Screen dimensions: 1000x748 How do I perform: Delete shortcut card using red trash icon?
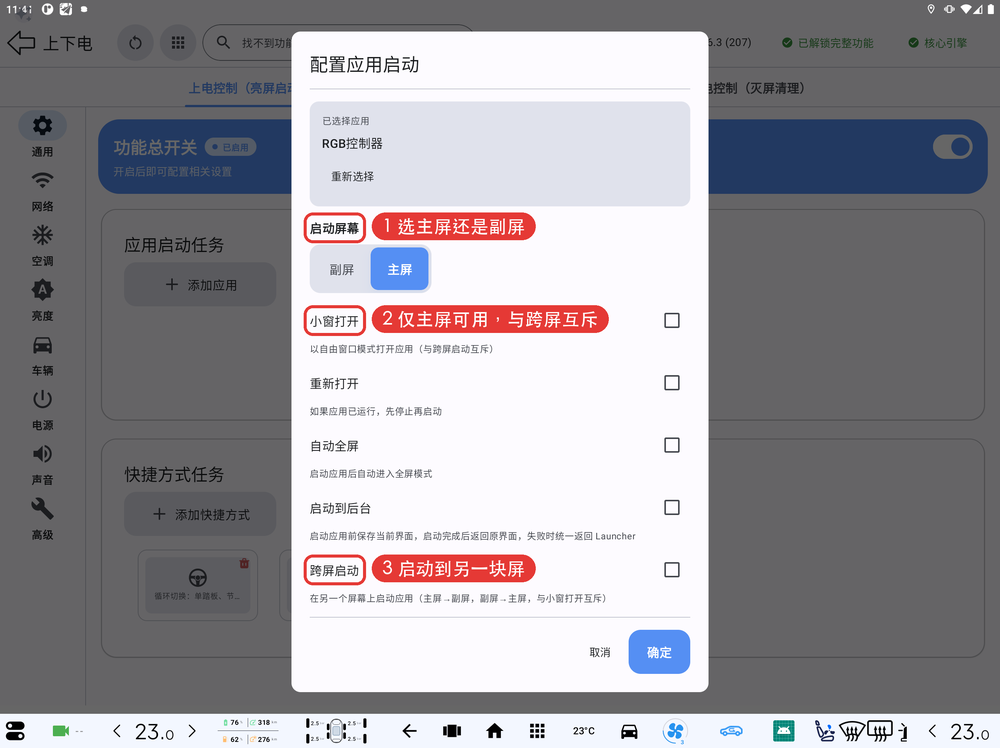pos(244,564)
